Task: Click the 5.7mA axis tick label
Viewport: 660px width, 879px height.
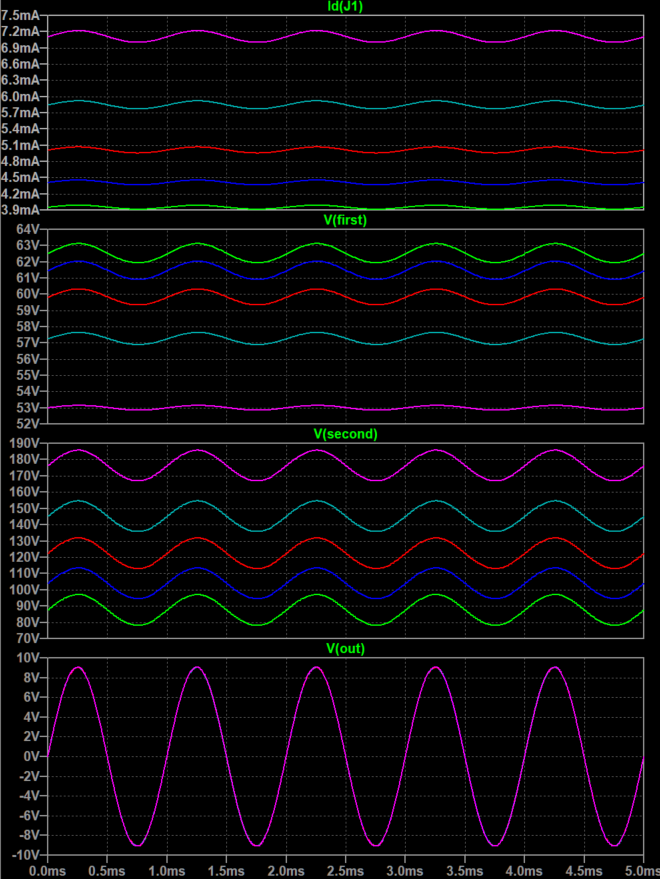Action: pos(20,113)
